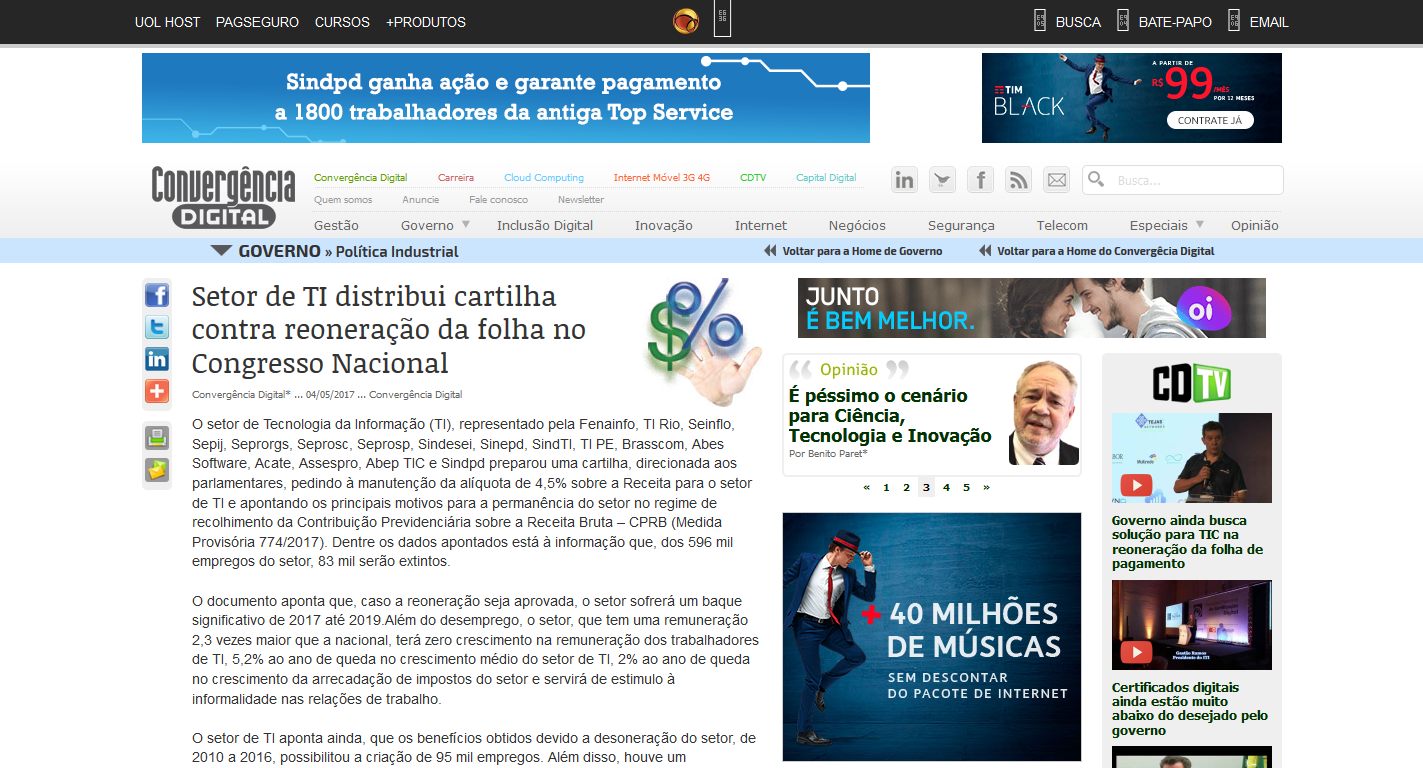Open the Gestão menu item
This screenshot has height=768, width=1423.
pyautogui.click(x=336, y=226)
